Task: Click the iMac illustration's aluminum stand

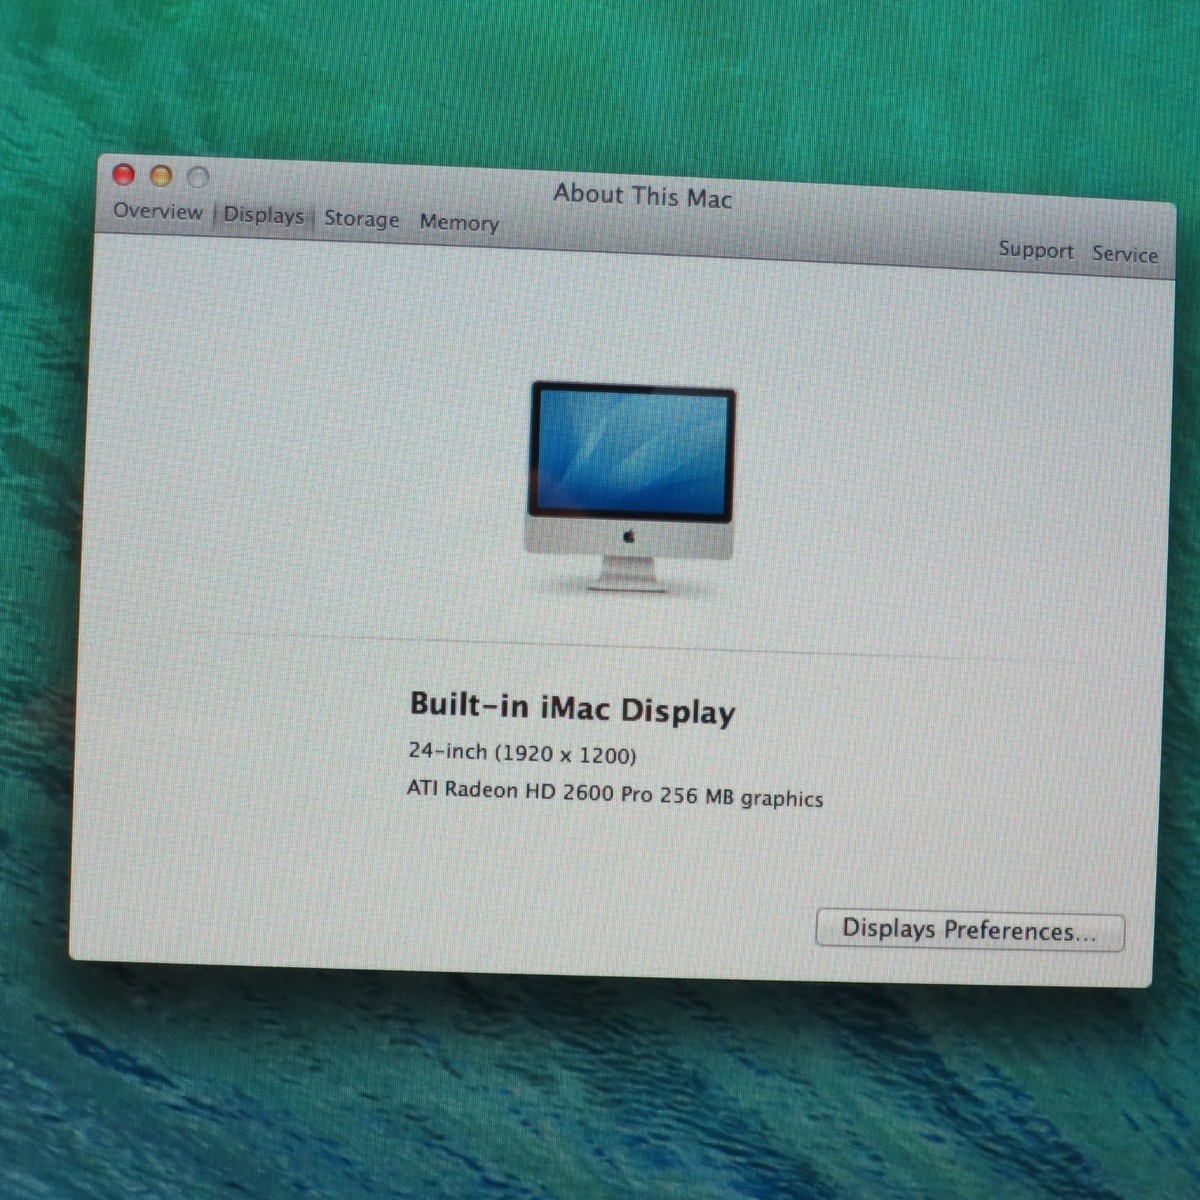Action: tap(628, 574)
